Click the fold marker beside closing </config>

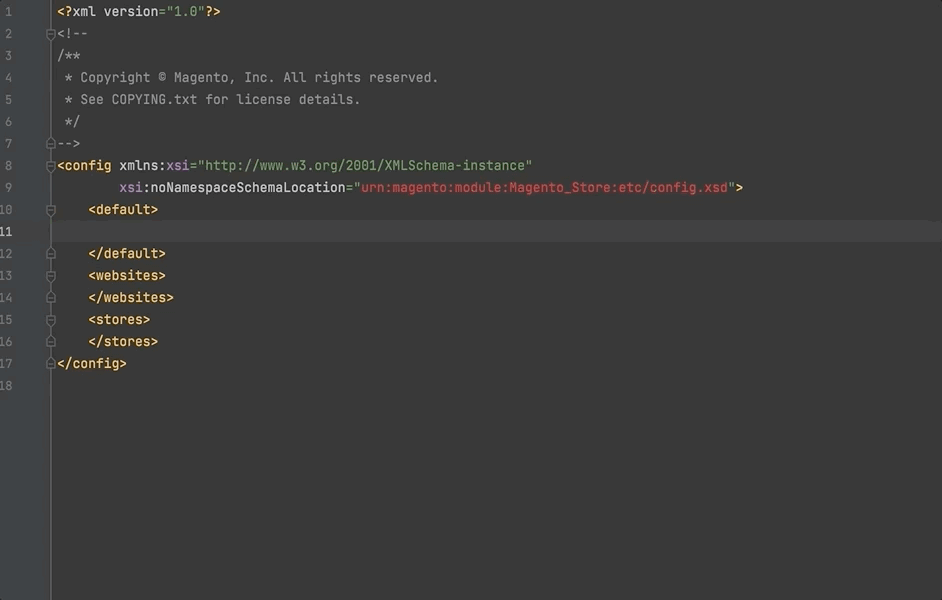(51, 364)
